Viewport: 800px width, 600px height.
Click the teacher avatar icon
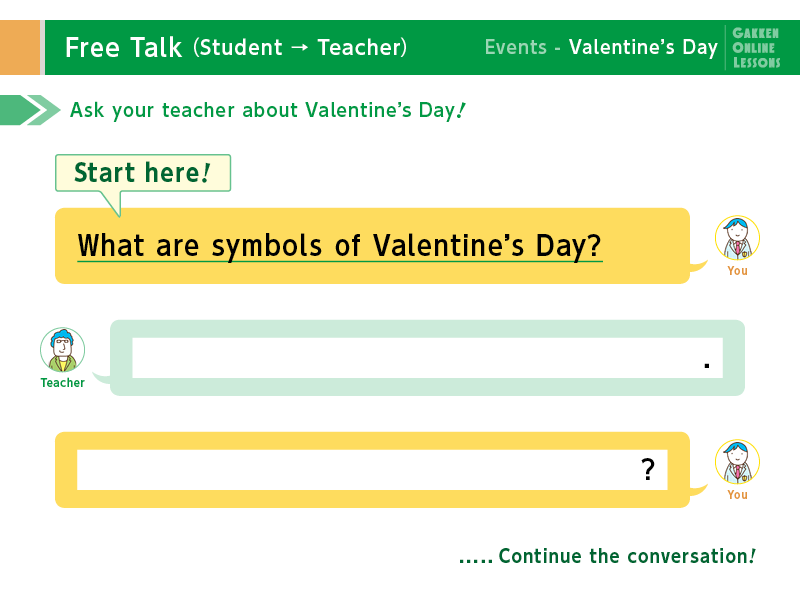point(62,349)
